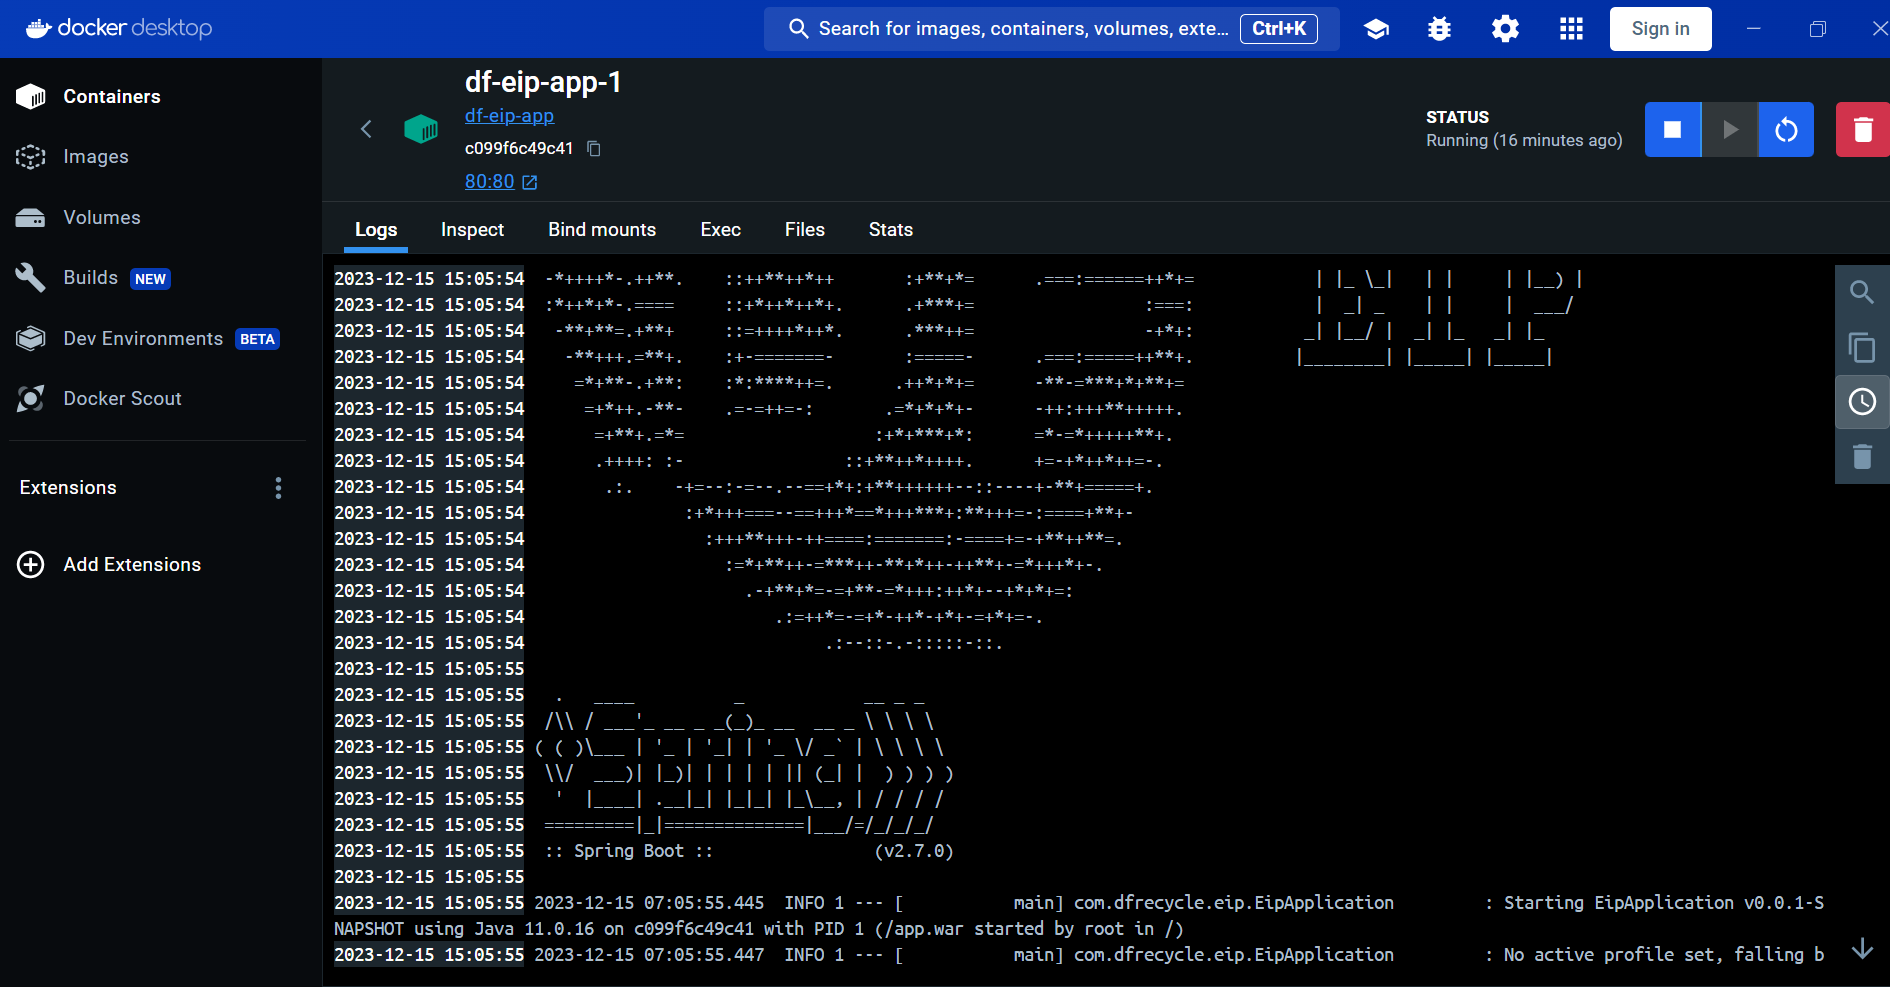
Task: Toggle log timestamps clock icon
Action: 1861,402
